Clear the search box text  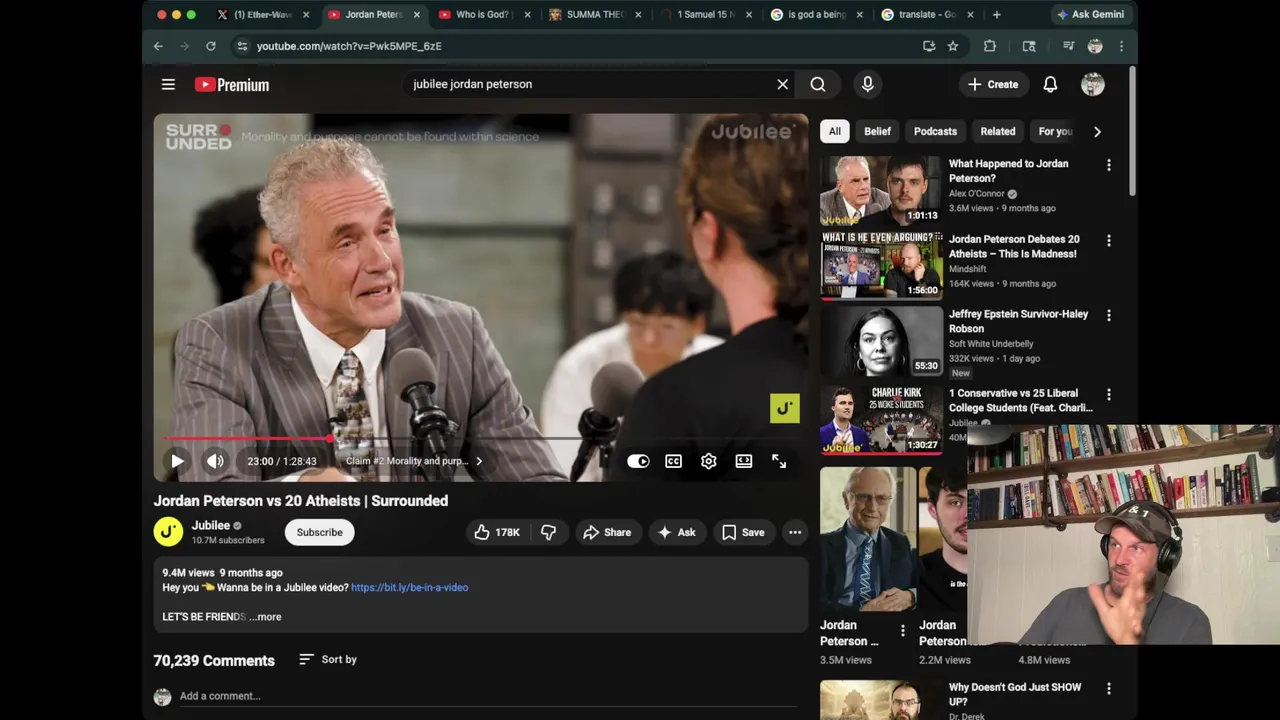(x=783, y=85)
